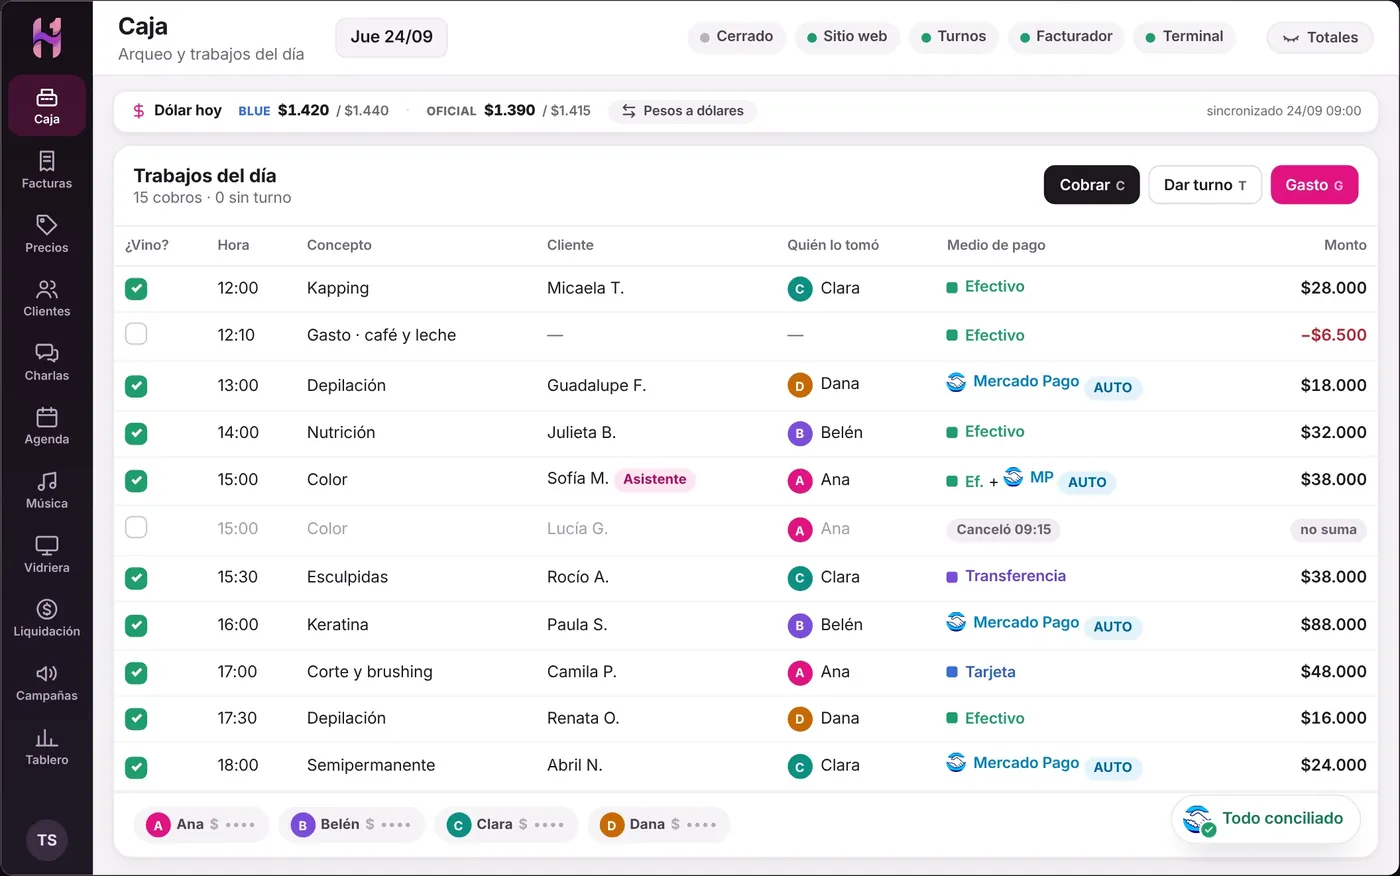Click the Dar turno button
Screen dimensions: 1400x876
tap(1205, 185)
